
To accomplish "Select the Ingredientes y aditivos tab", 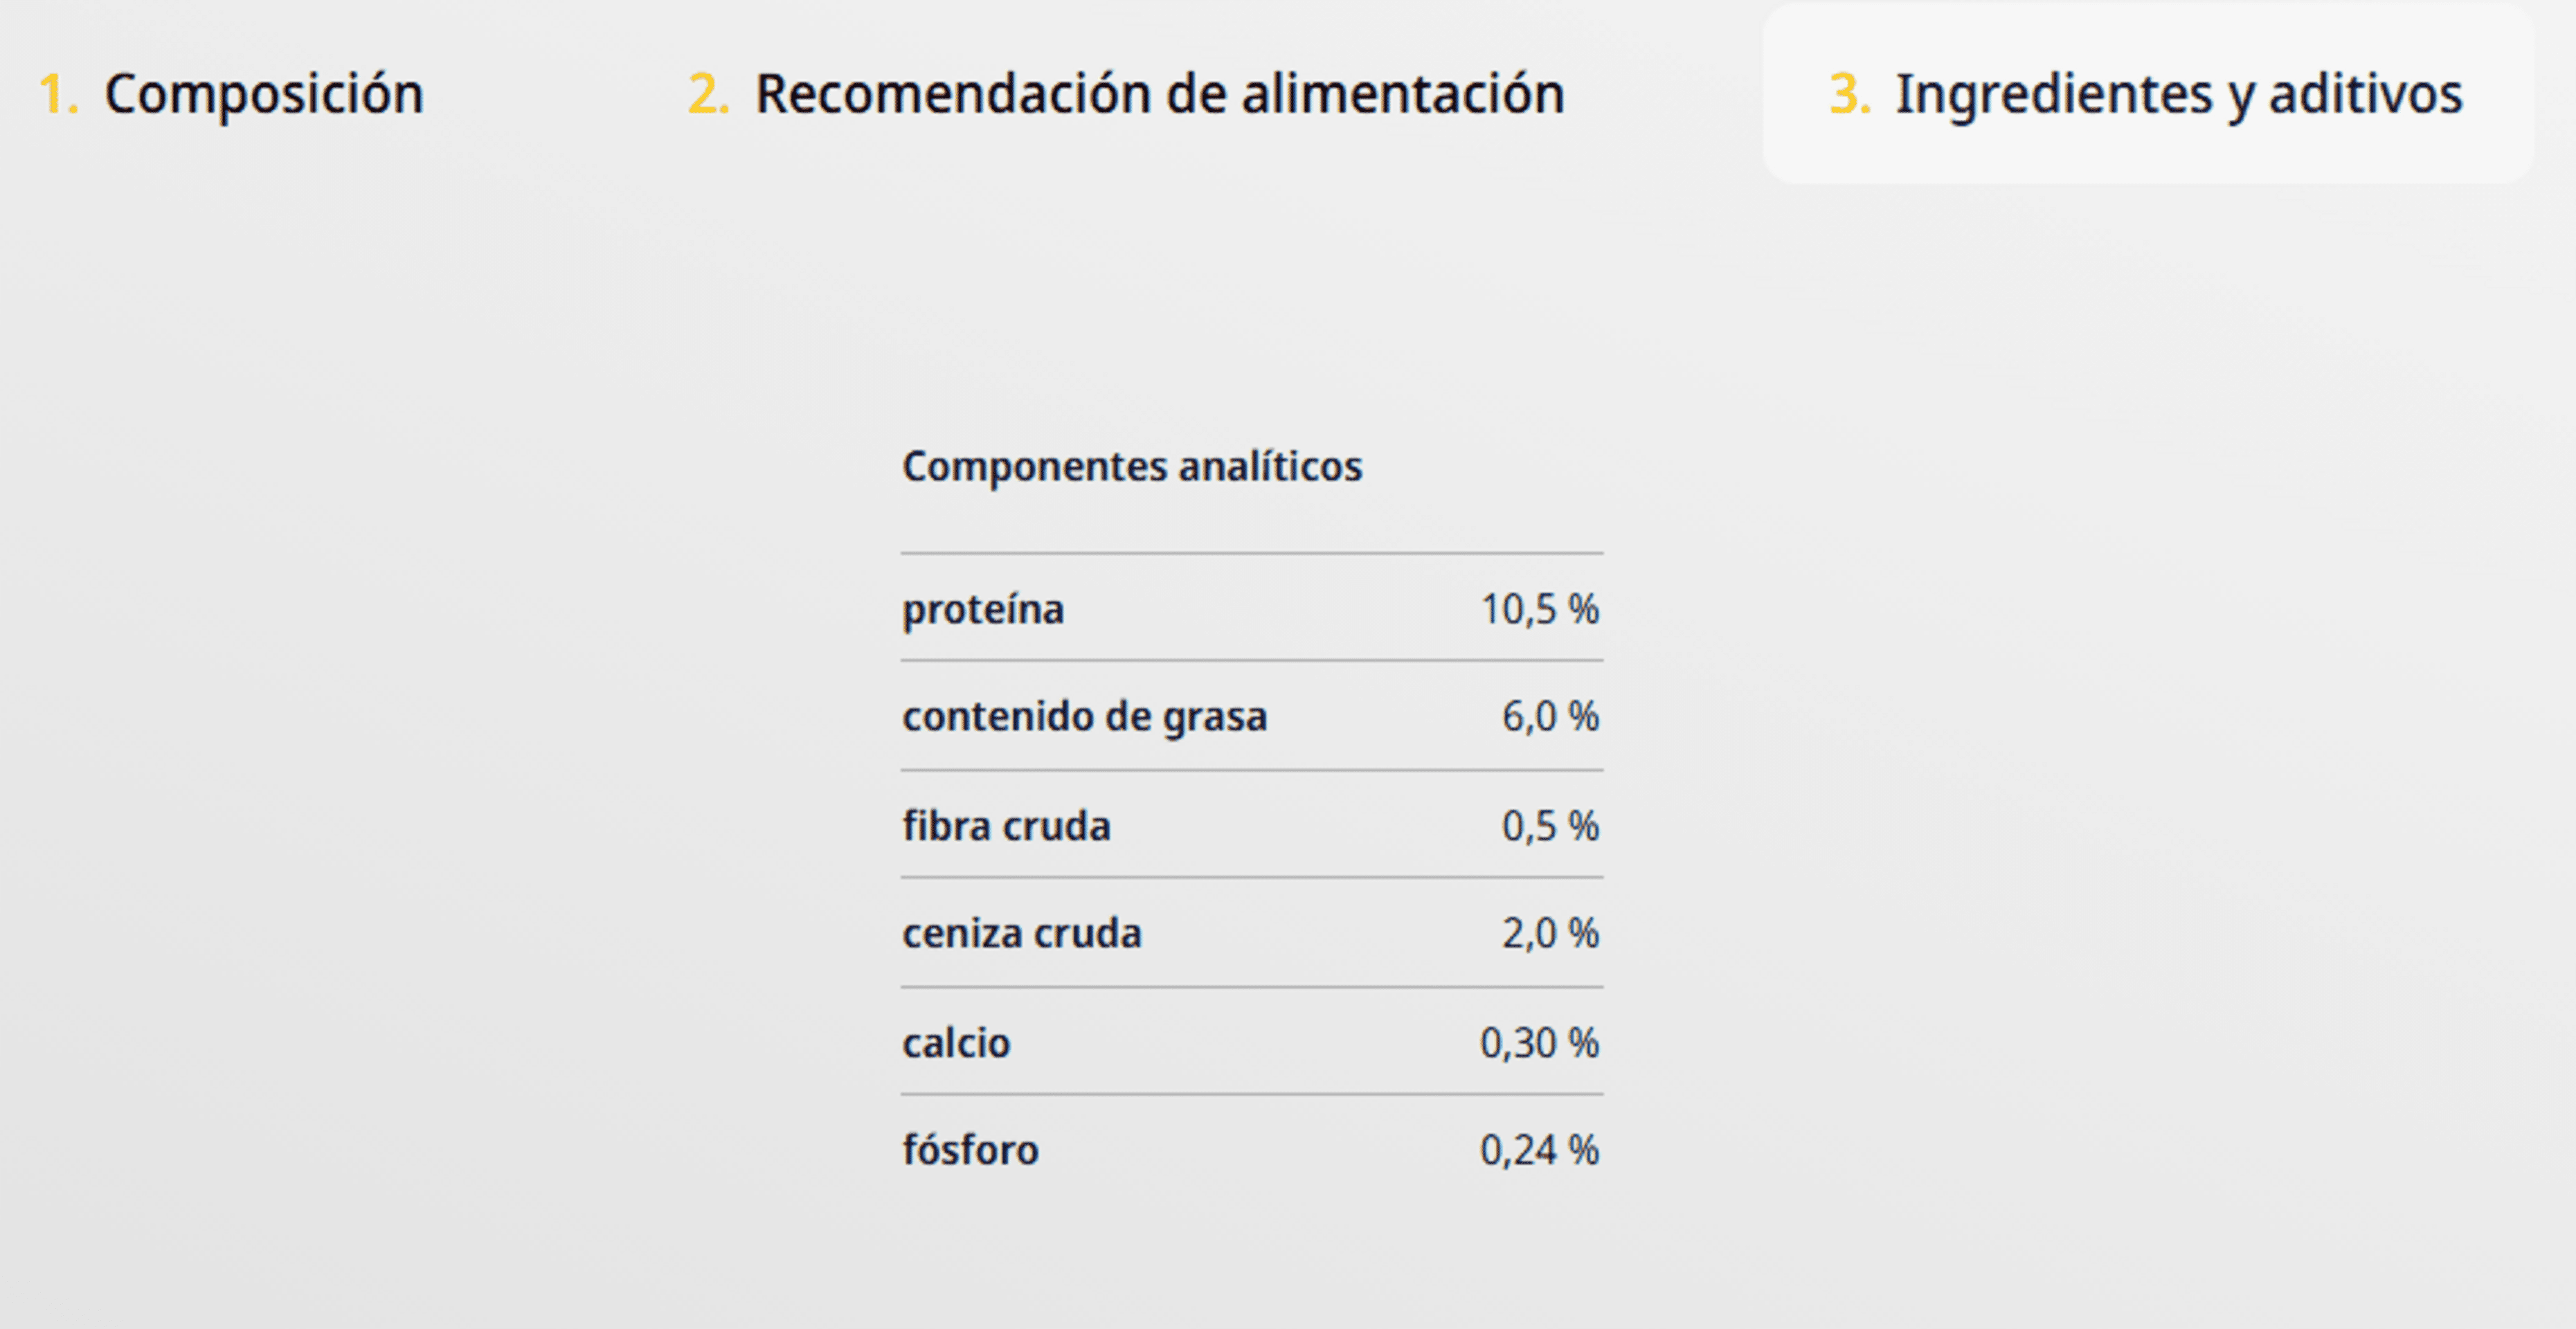I will coord(2146,94).
